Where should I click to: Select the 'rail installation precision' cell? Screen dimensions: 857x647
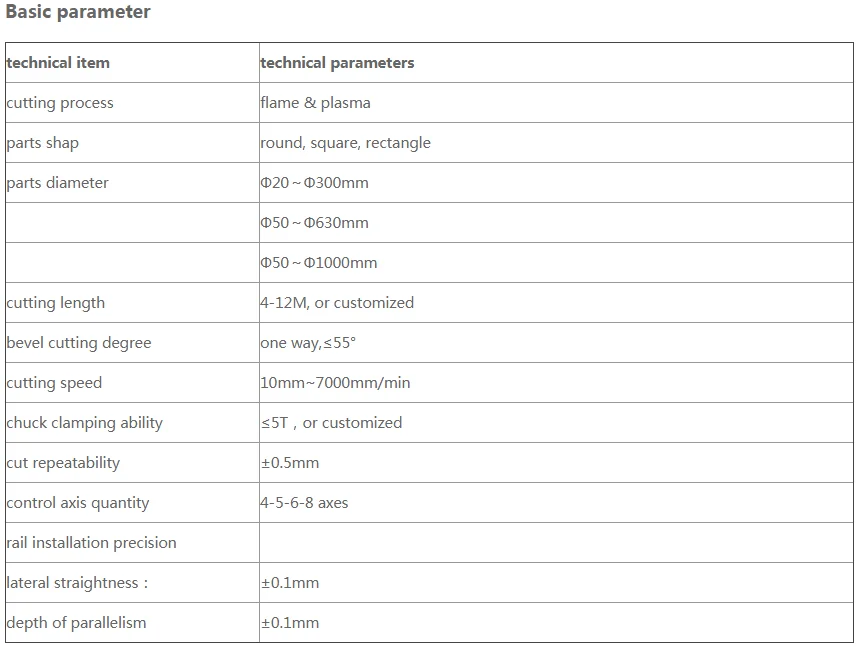tap(91, 543)
